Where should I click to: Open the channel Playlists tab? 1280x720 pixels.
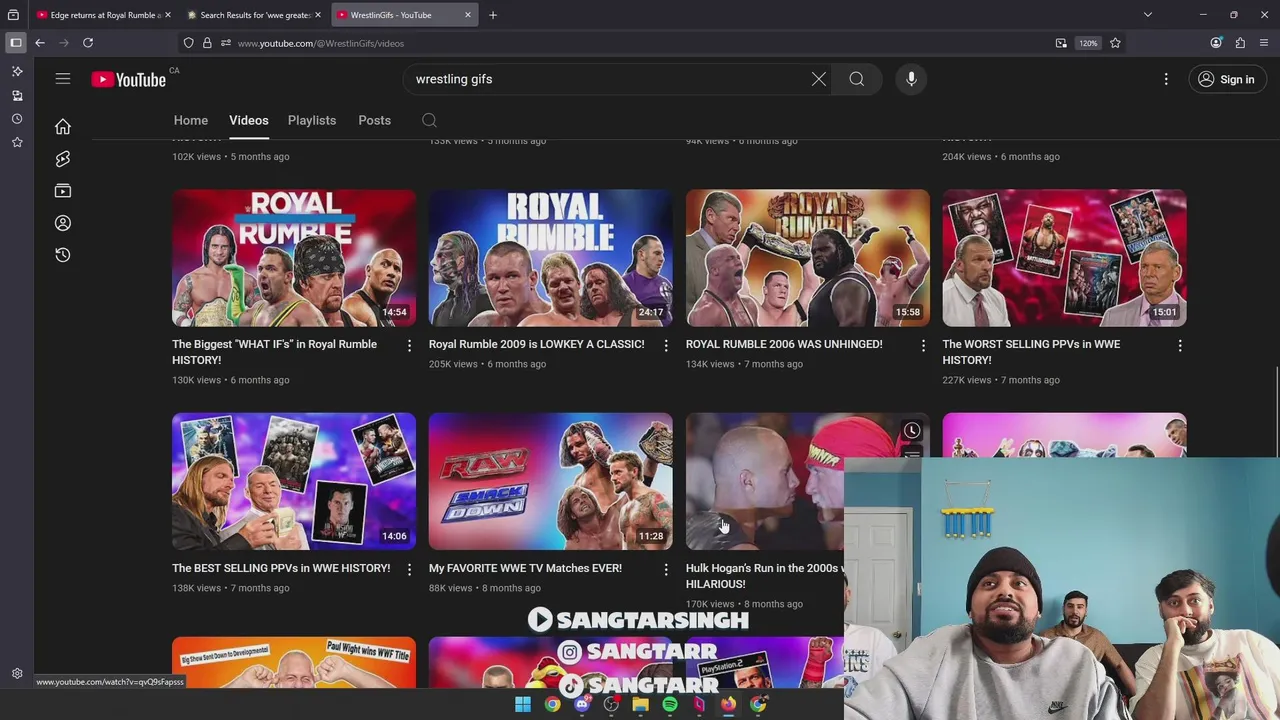point(312,120)
